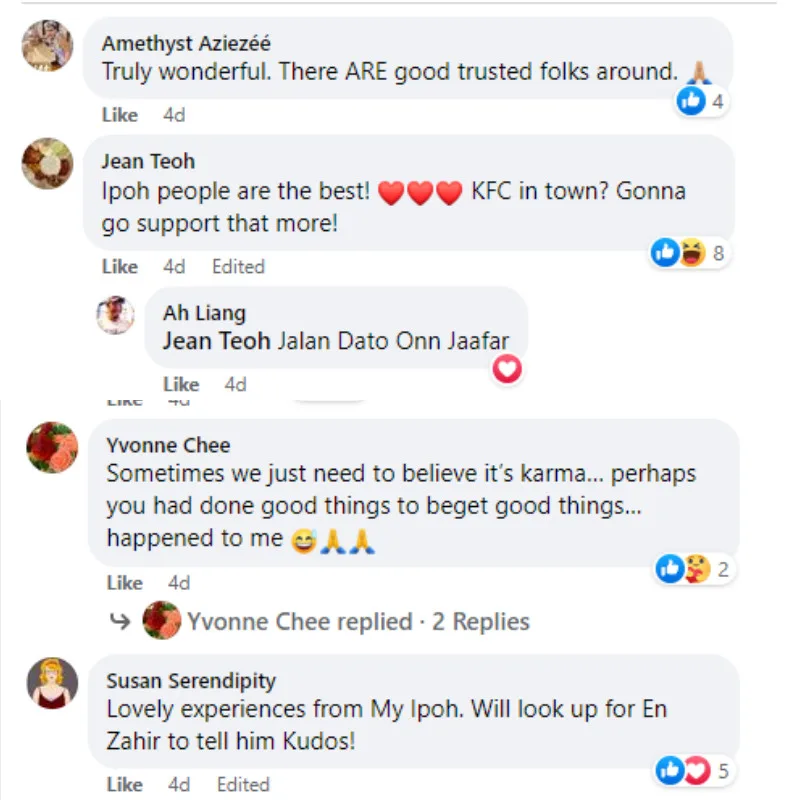View edit history of Jean Teoh's comment
Image resolution: width=800 pixels, height=800 pixels.
(x=238, y=266)
